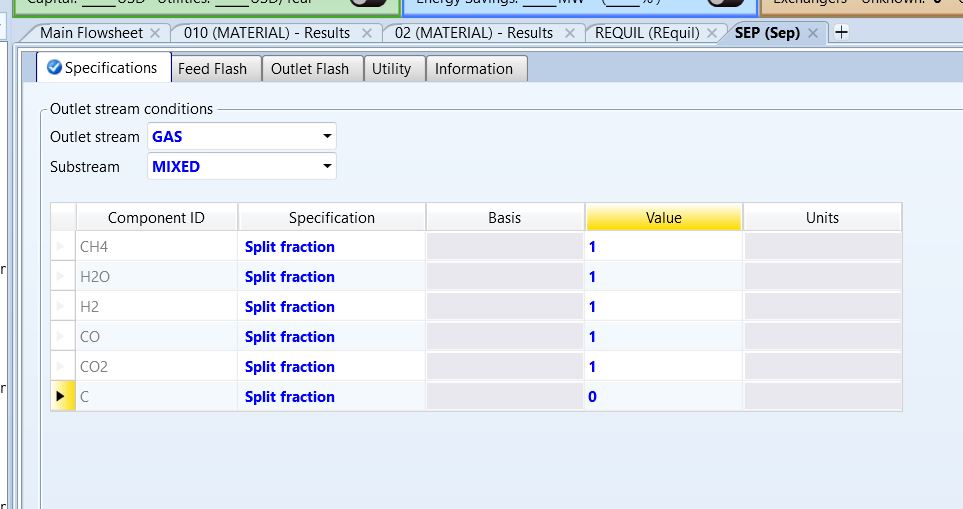Screen dimensions: 963x509
Task: Open the H2O Specification Split fraction cell
Action: pos(332,277)
